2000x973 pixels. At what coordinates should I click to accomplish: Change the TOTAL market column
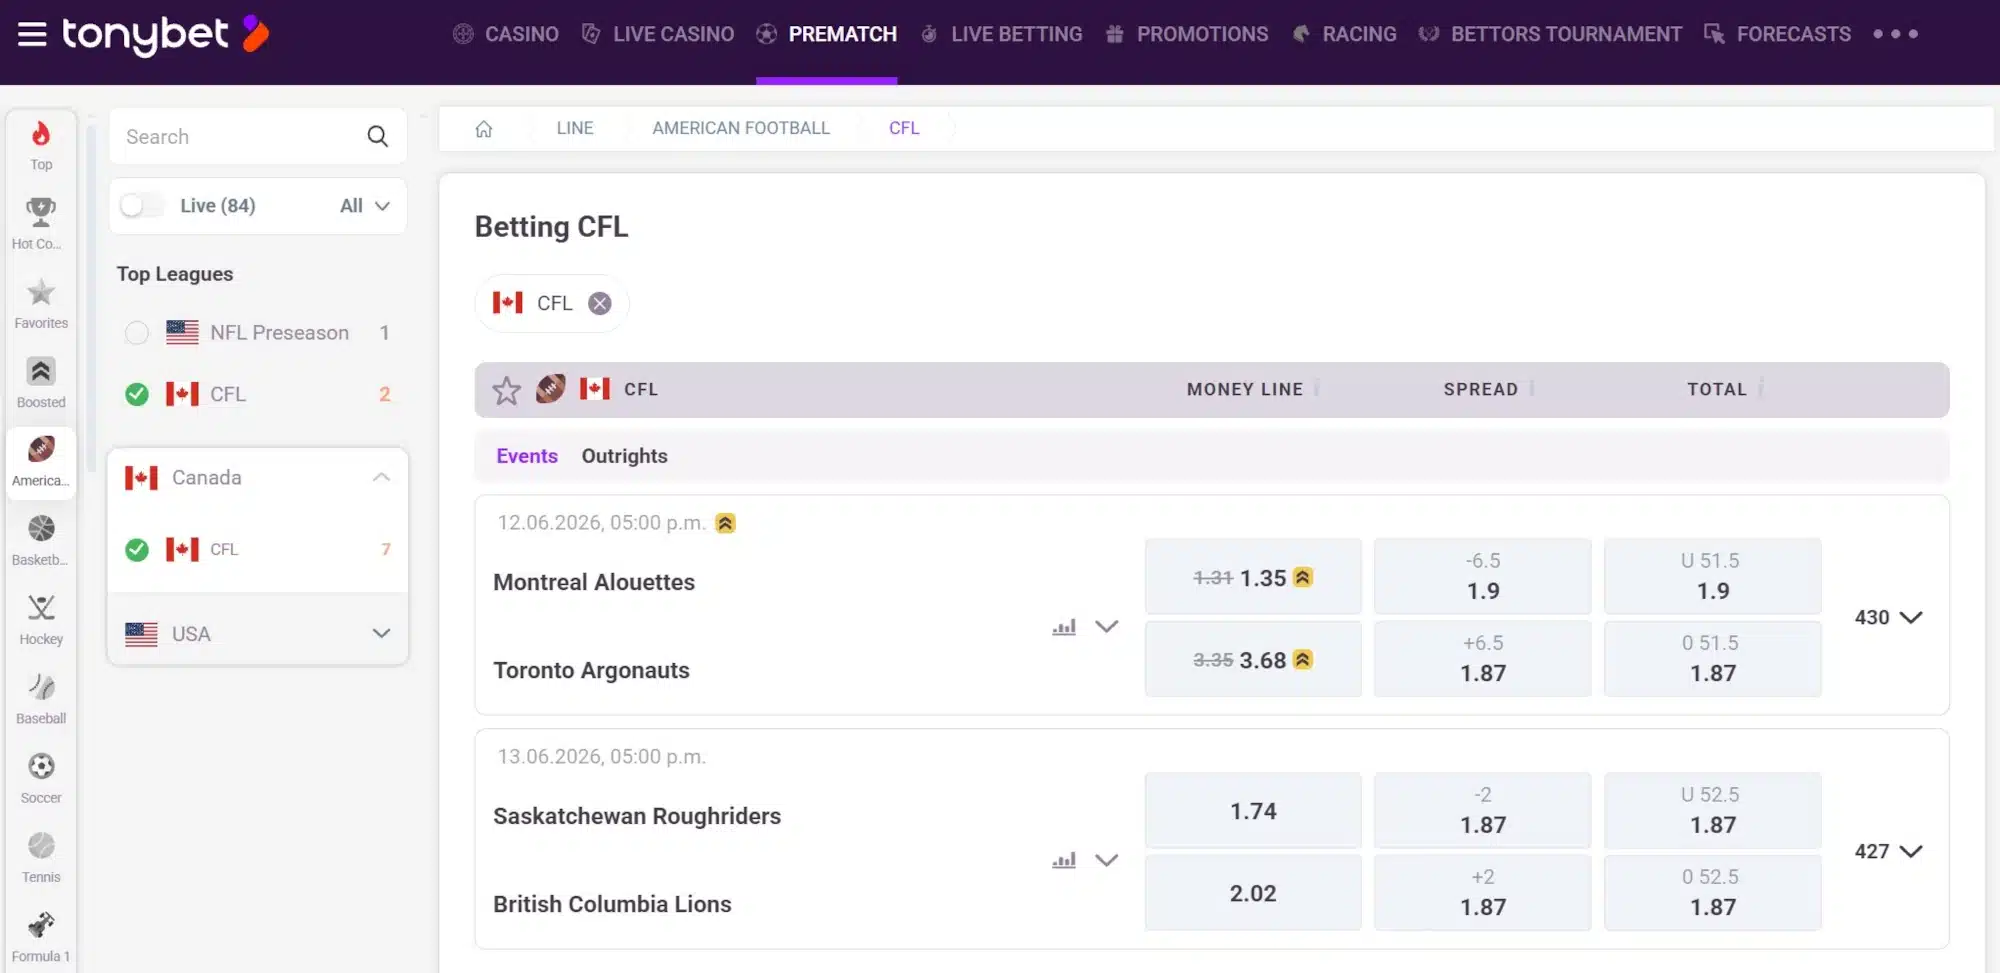point(1725,389)
